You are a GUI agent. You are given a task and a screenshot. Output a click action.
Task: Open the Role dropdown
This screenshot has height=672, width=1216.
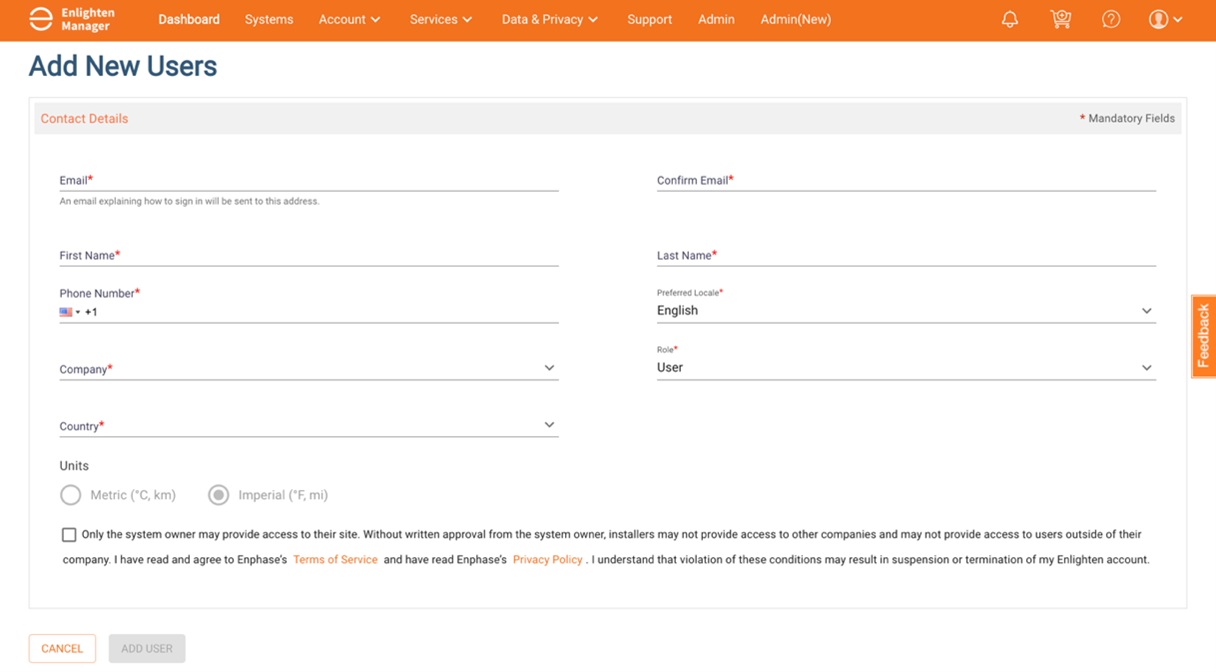906,368
